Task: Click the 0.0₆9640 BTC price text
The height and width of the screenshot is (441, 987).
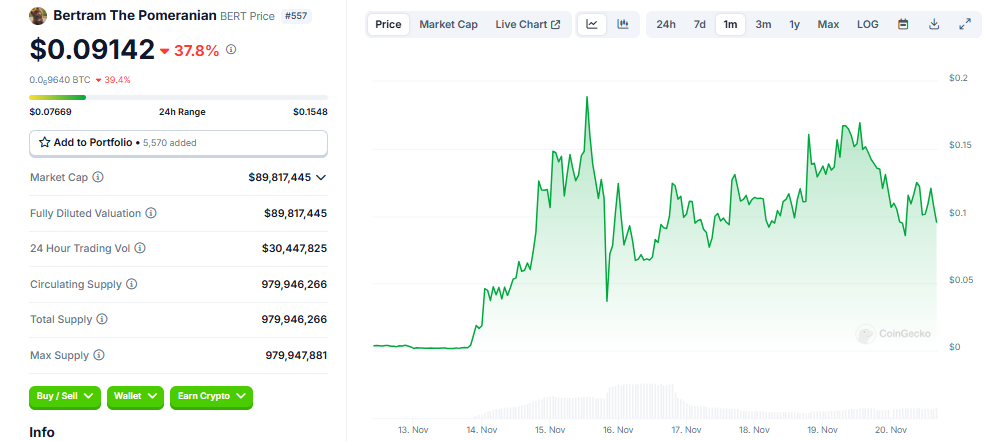Action: pos(60,80)
